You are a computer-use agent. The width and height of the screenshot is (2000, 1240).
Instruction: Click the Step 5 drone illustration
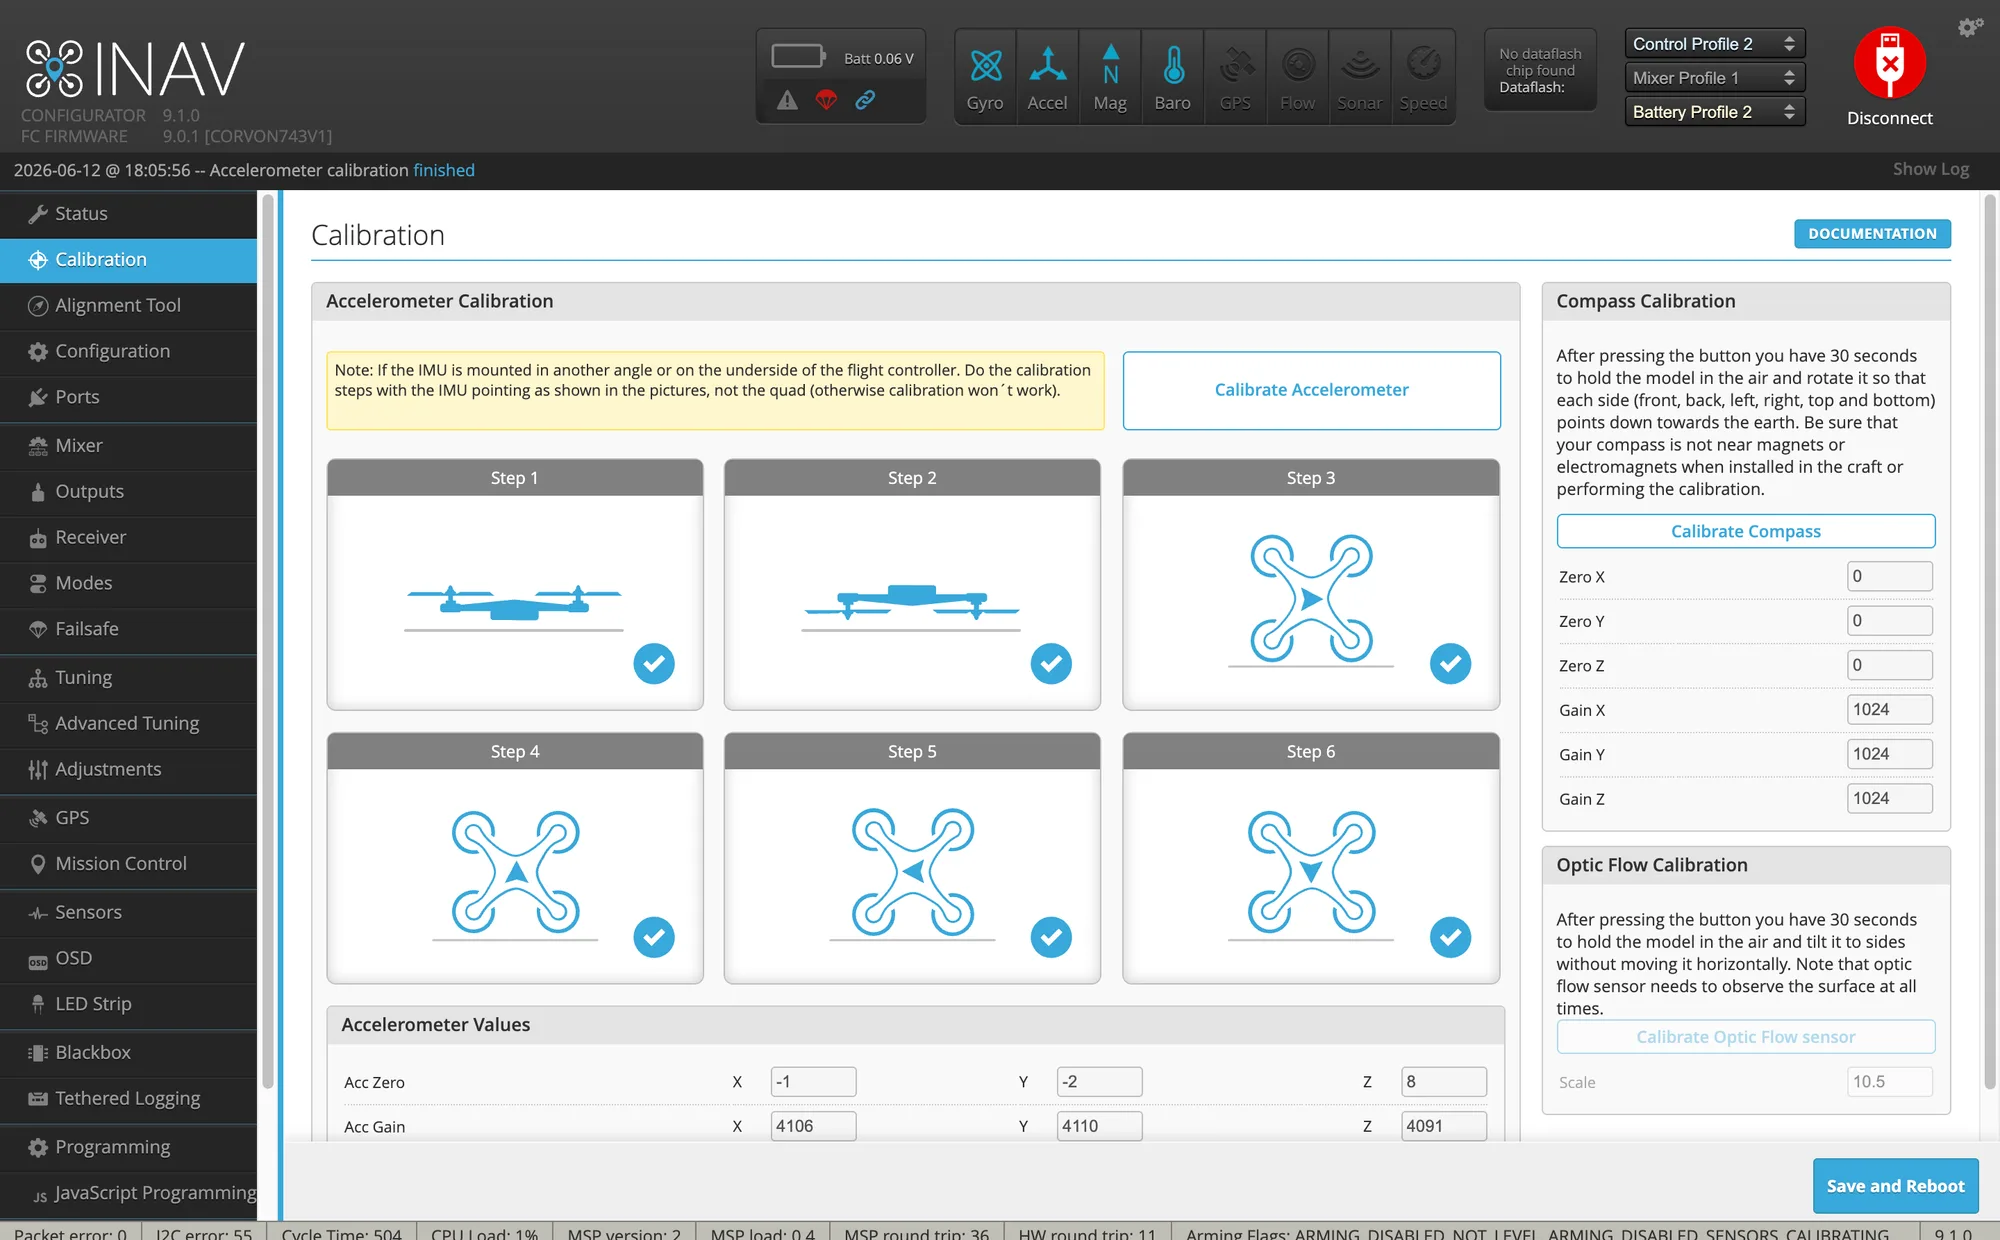tap(912, 872)
